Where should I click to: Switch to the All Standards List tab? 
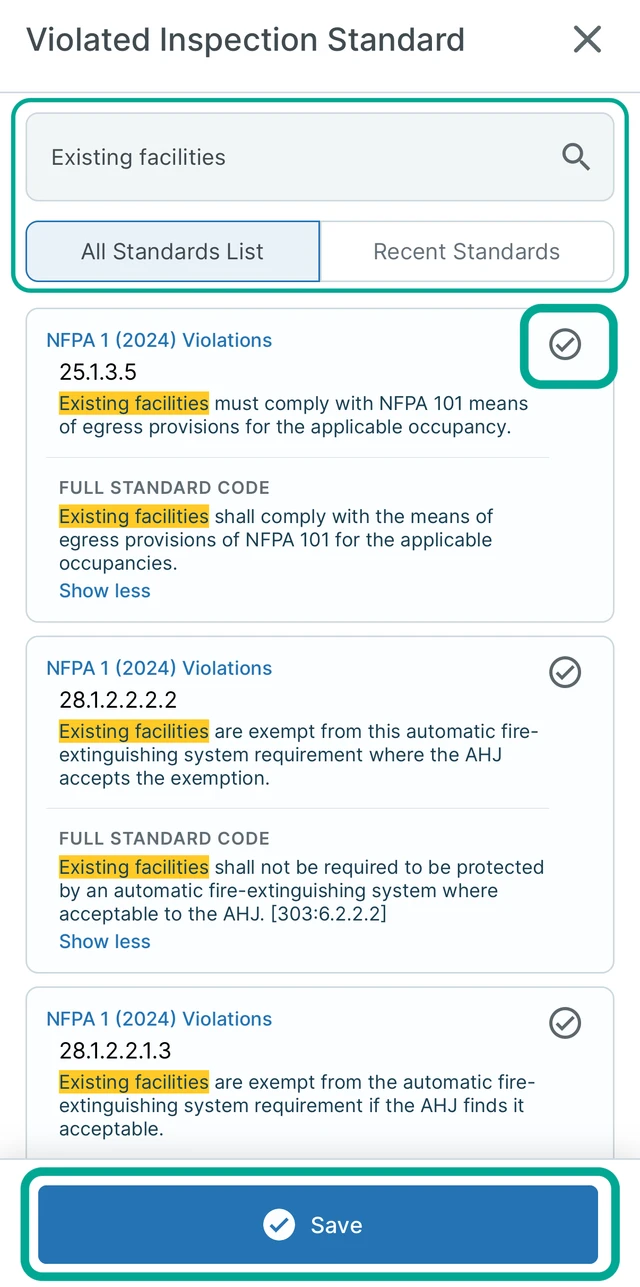[173, 252]
